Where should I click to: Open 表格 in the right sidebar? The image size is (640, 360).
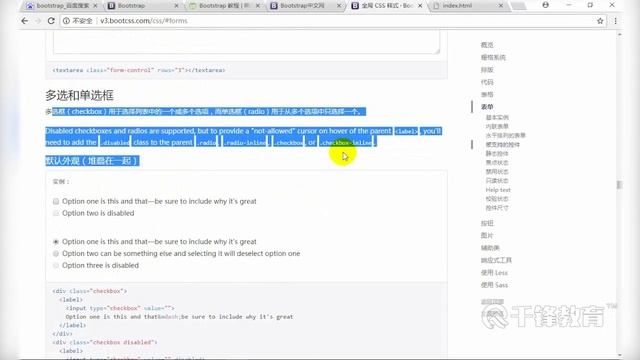click(487, 94)
